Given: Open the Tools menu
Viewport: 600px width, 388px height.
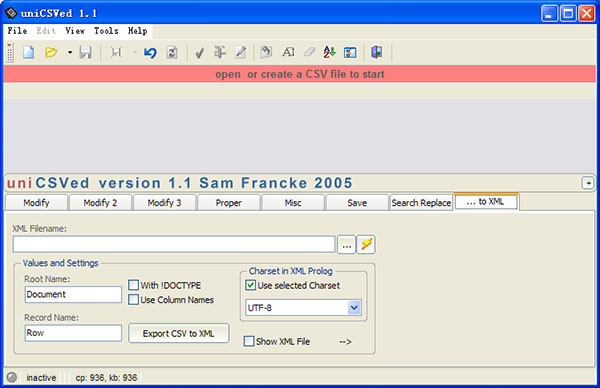Looking at the screenshot, I should point(106,31).
